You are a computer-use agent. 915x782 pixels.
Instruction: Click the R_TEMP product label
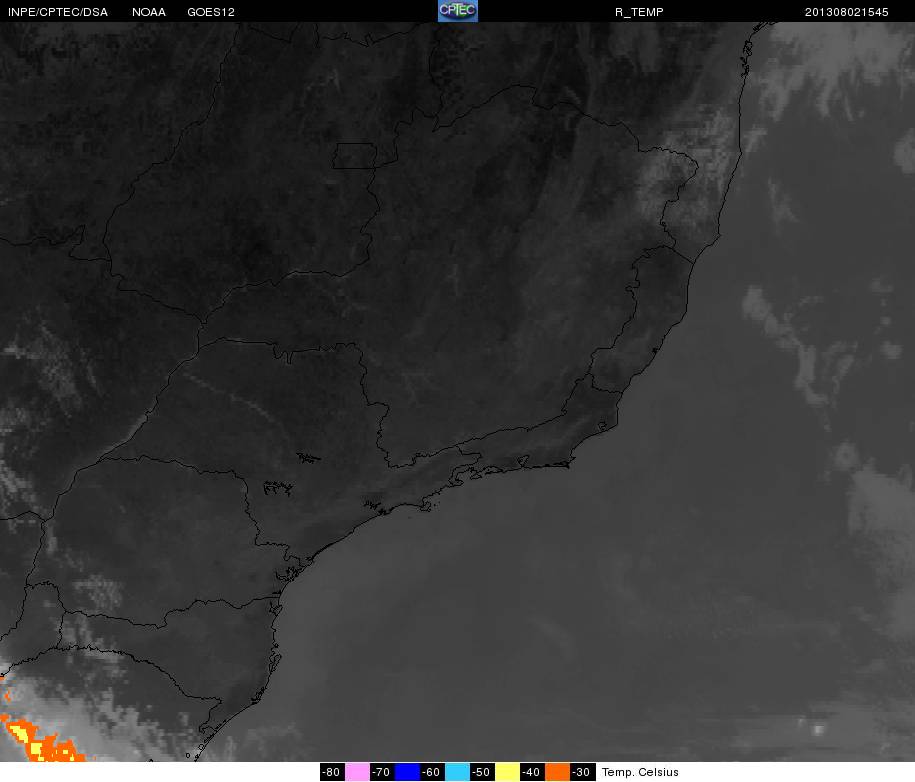click(639, 11)
